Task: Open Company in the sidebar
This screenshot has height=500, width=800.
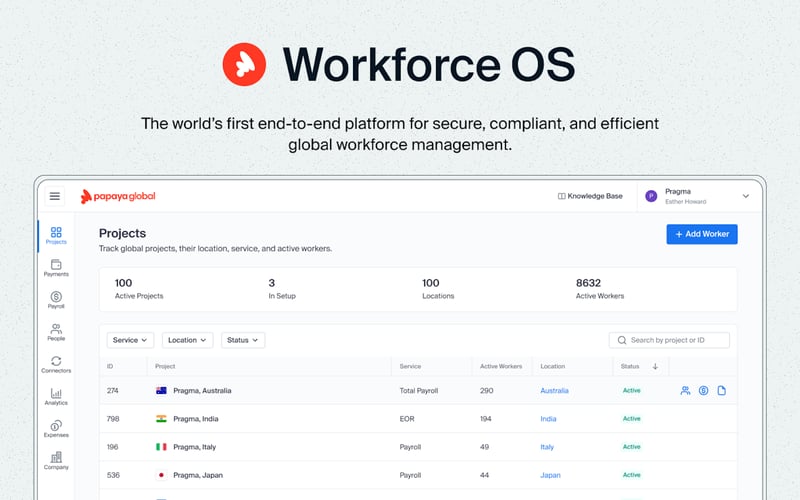Action: click(56, 461)
